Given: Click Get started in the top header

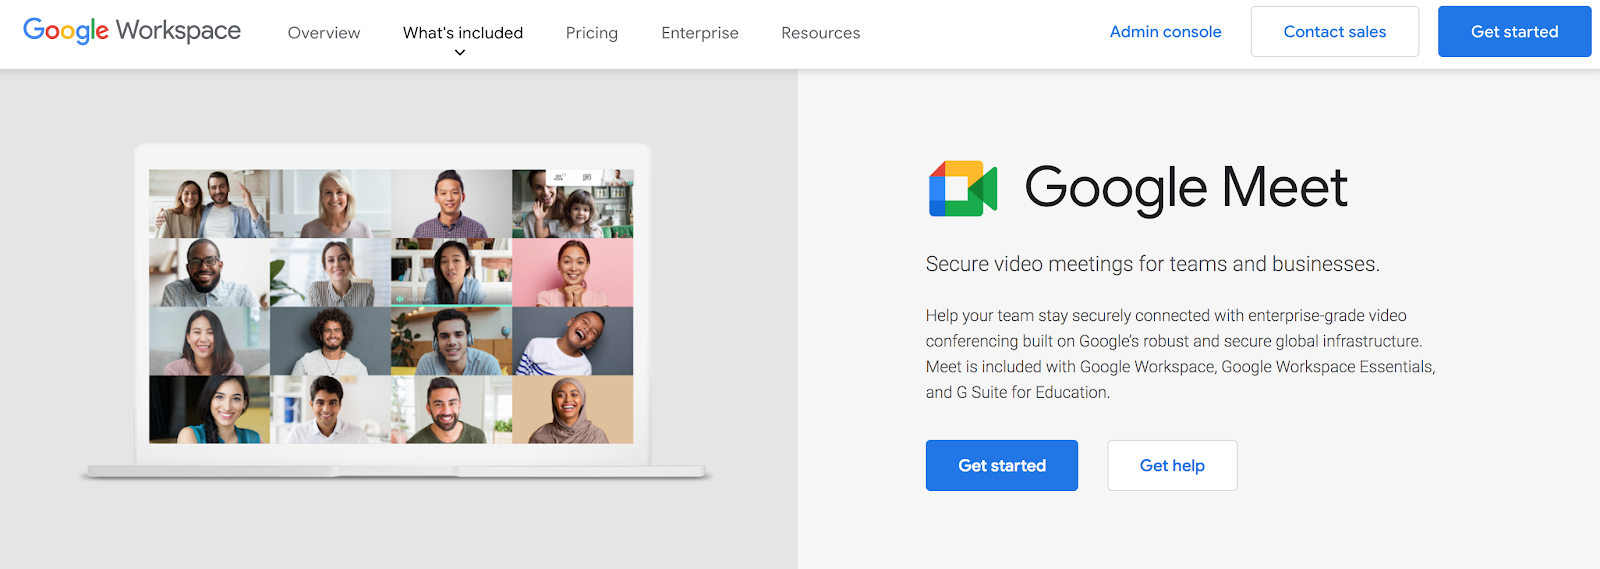Looking at the screenshot, I should (x=1514, y=31).
